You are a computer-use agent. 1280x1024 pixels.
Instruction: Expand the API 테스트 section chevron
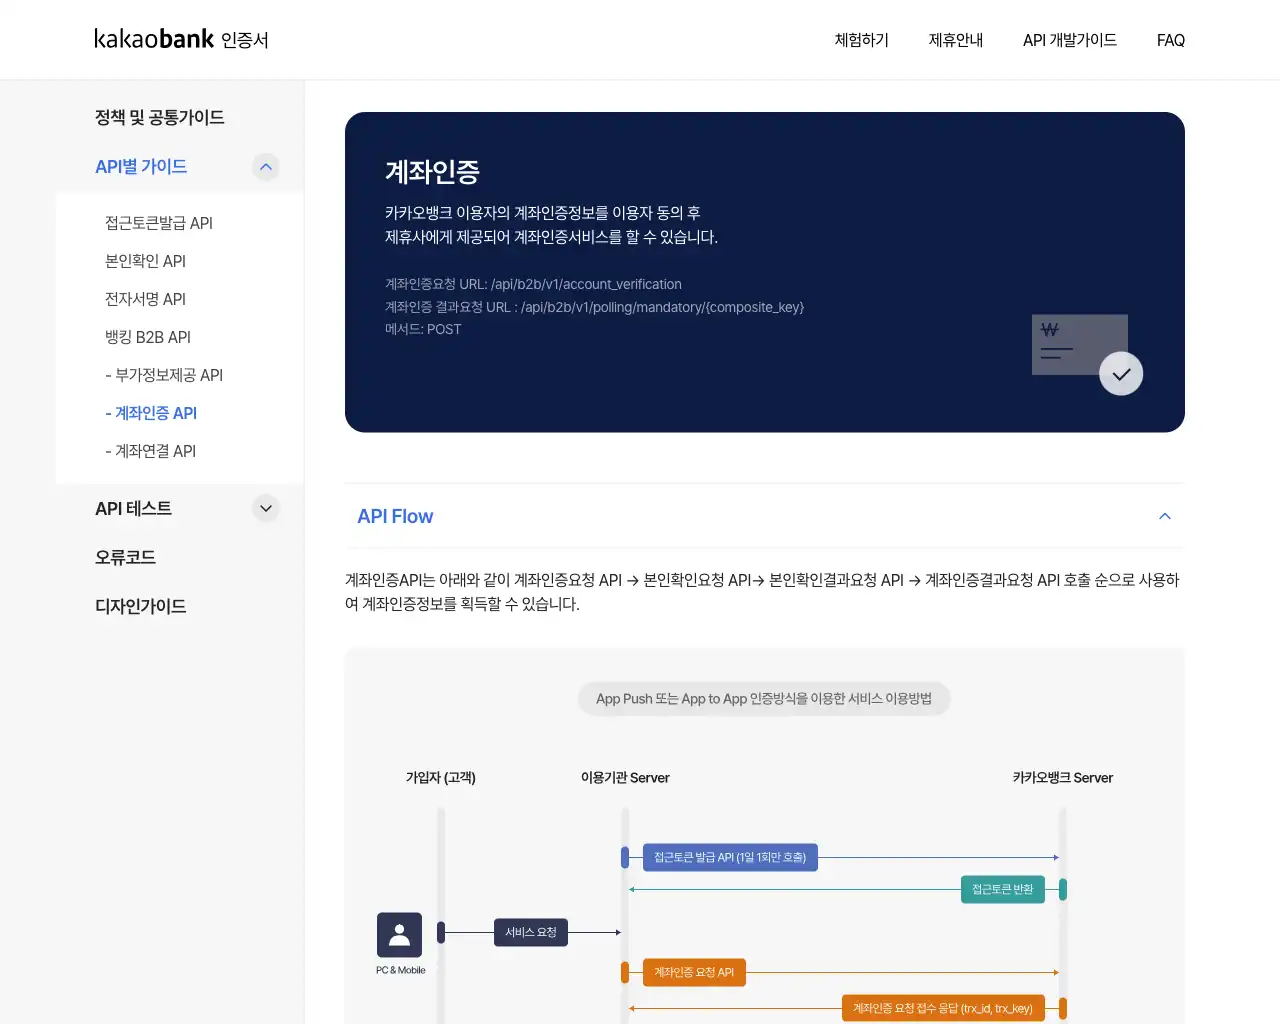coord(265,508)
